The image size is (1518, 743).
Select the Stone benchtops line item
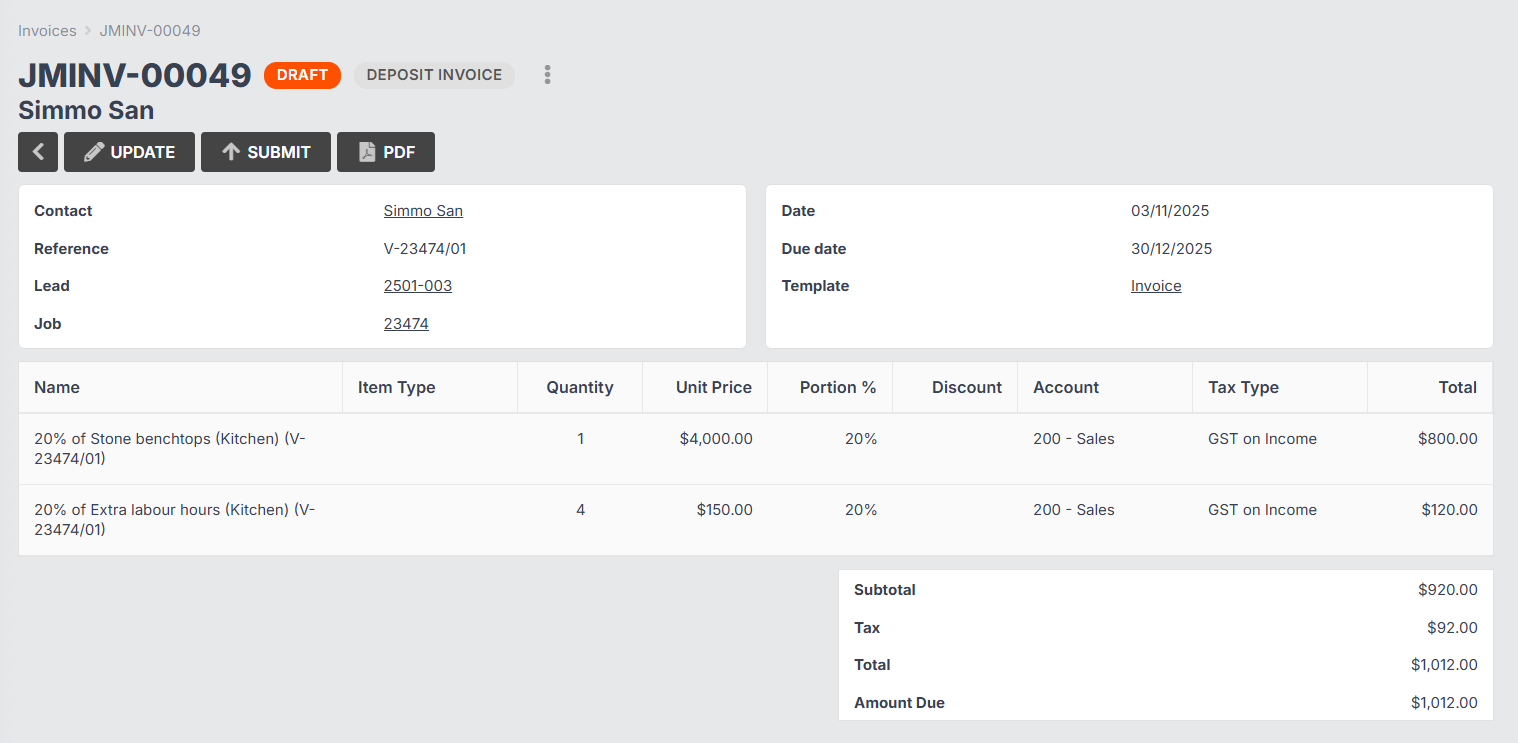click(169, 448)
